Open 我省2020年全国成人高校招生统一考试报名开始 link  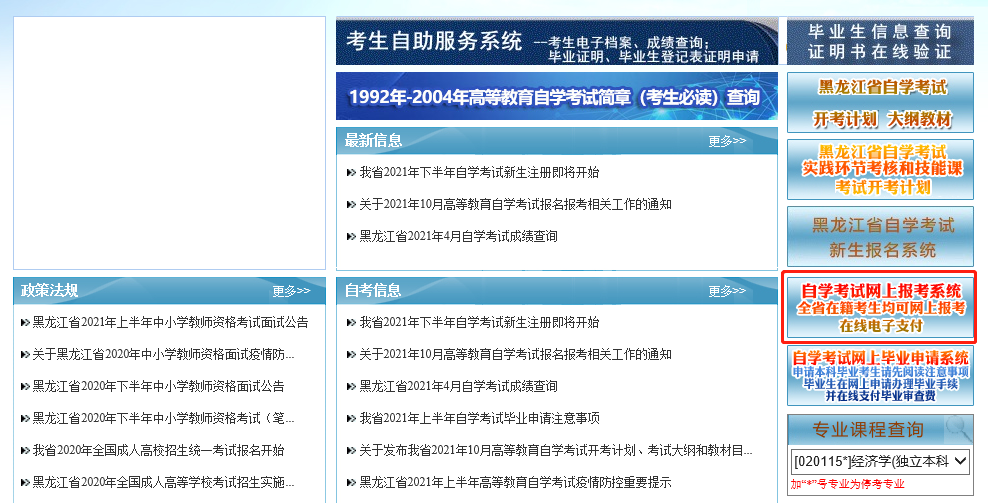[158, 450]
